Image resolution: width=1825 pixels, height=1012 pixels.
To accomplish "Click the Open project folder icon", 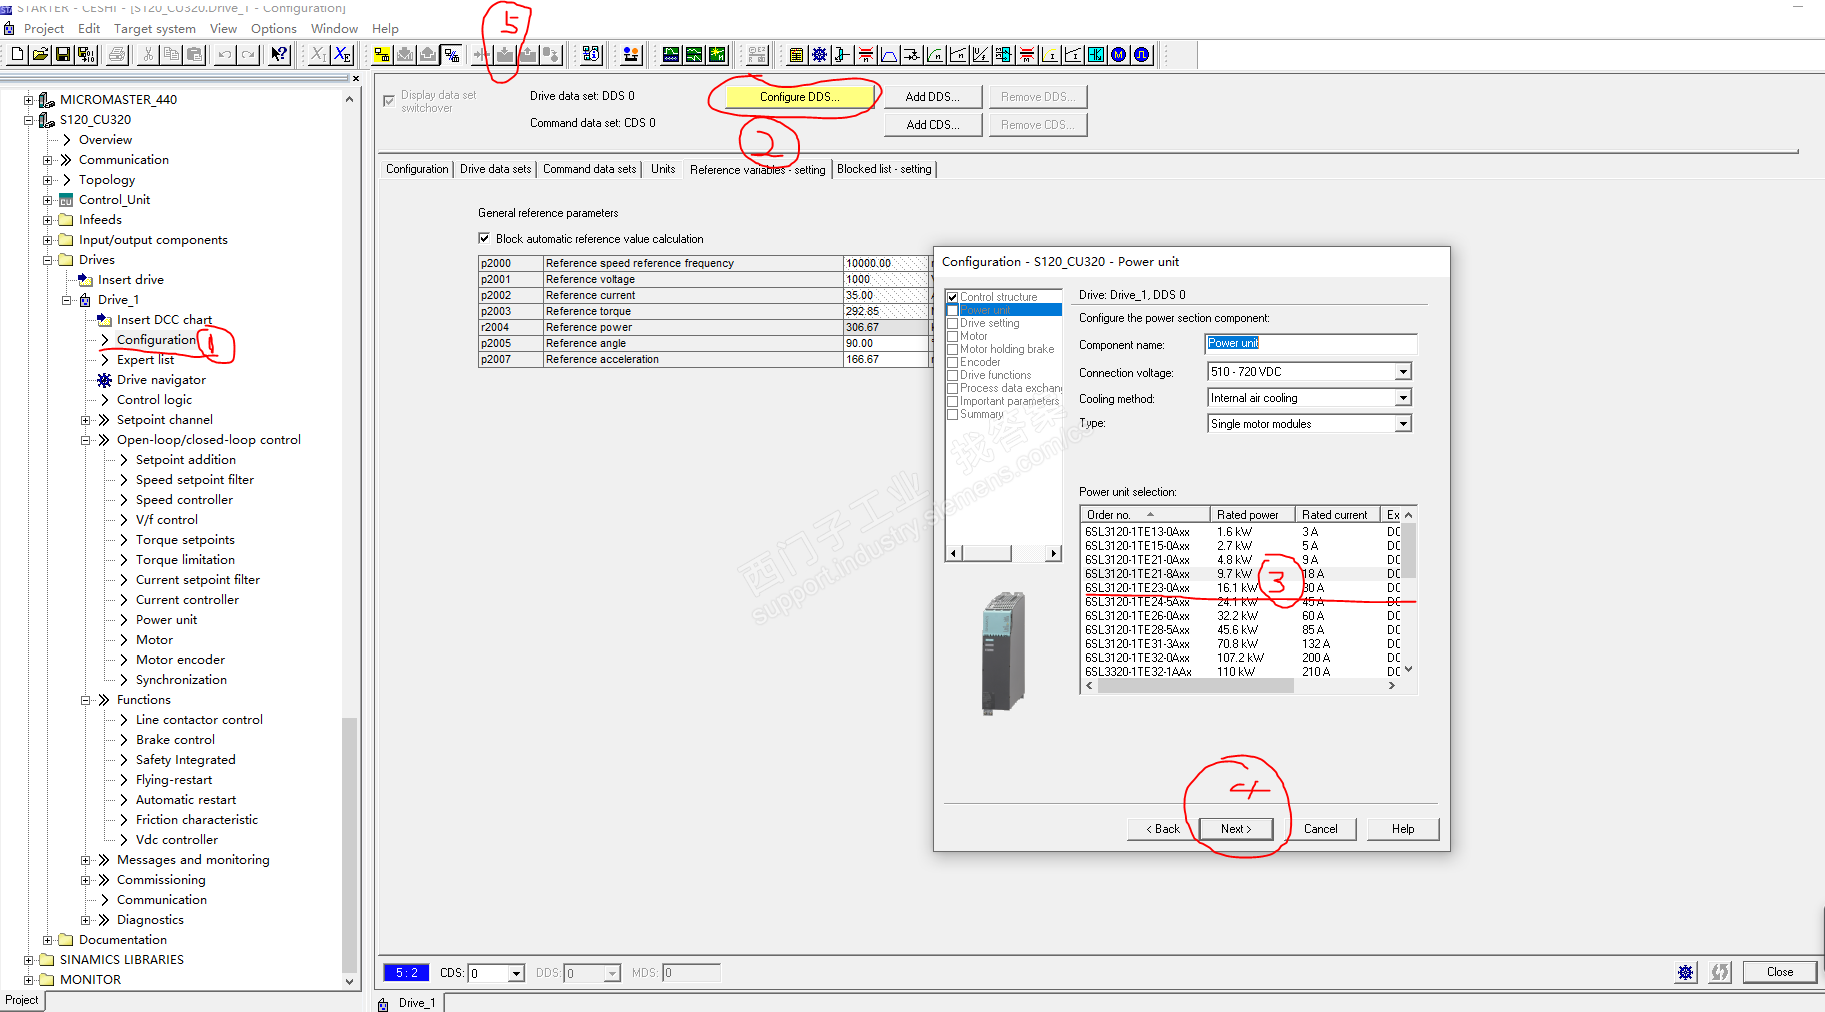I will (x=40, y=55).
